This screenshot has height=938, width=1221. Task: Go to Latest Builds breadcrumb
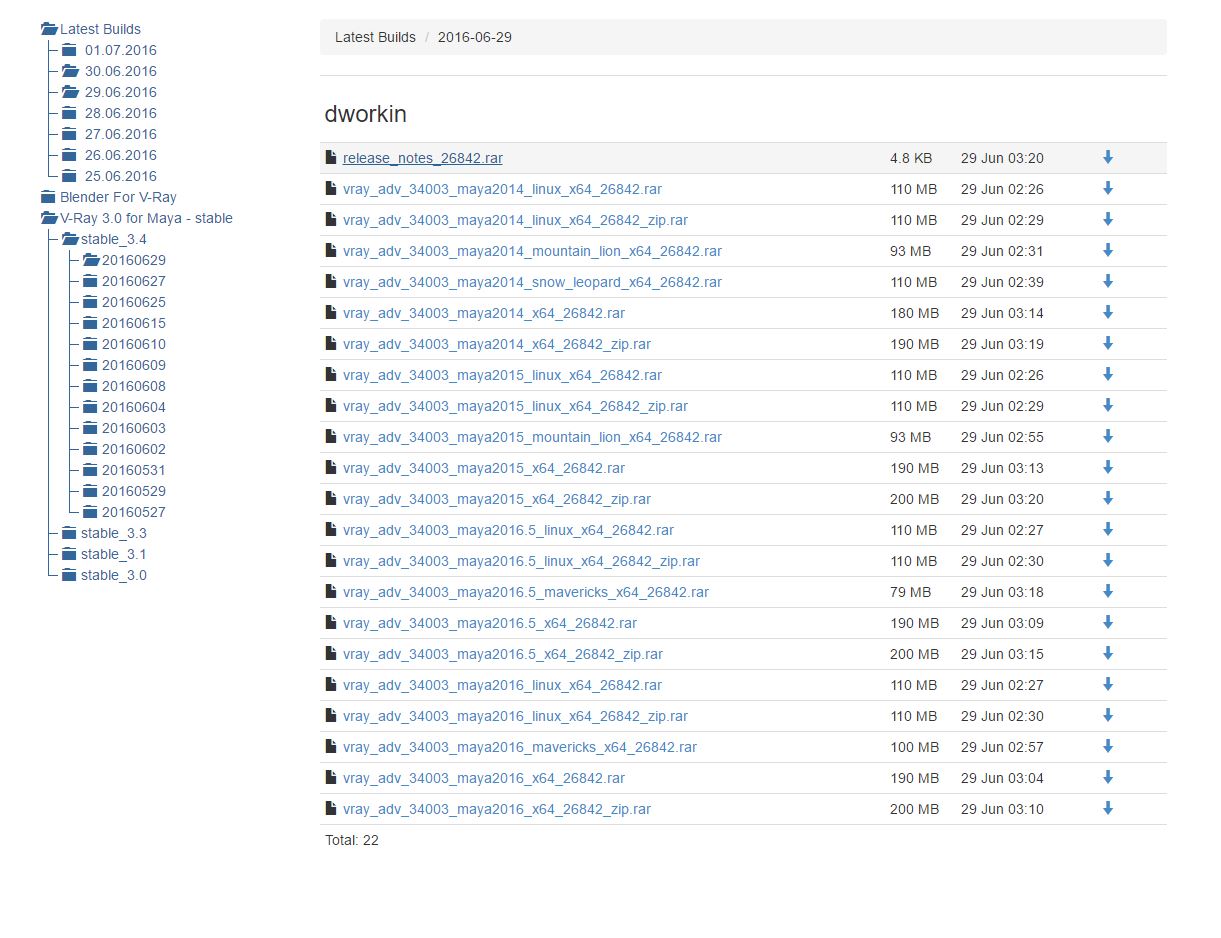[375, 37]
